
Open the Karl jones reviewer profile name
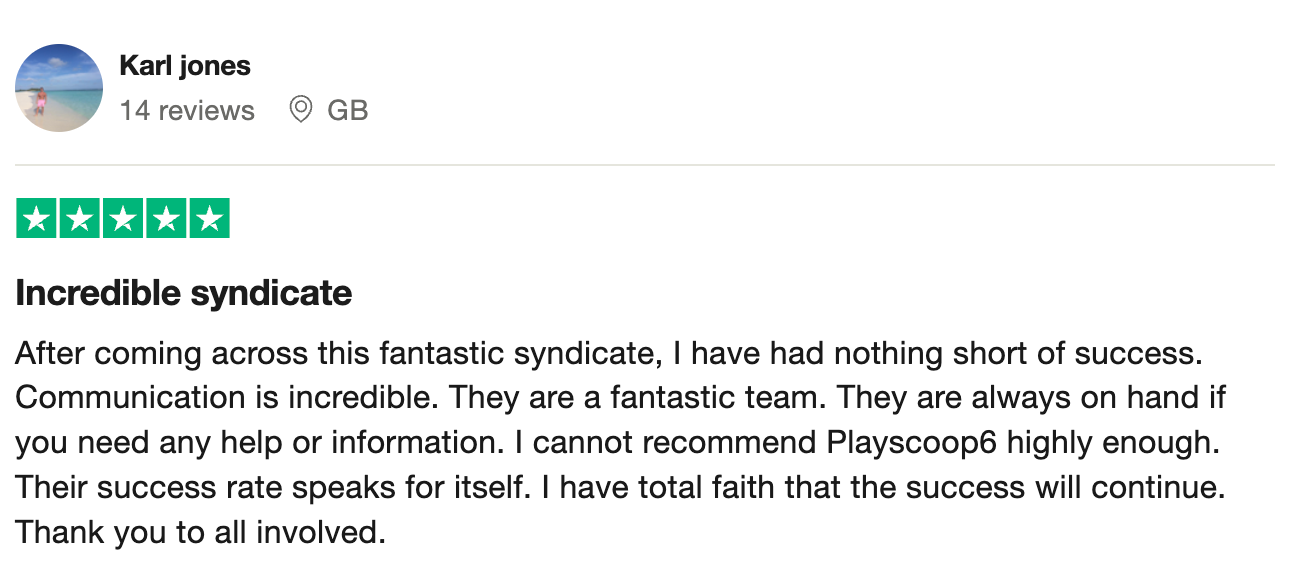click(x=185, y=66)
